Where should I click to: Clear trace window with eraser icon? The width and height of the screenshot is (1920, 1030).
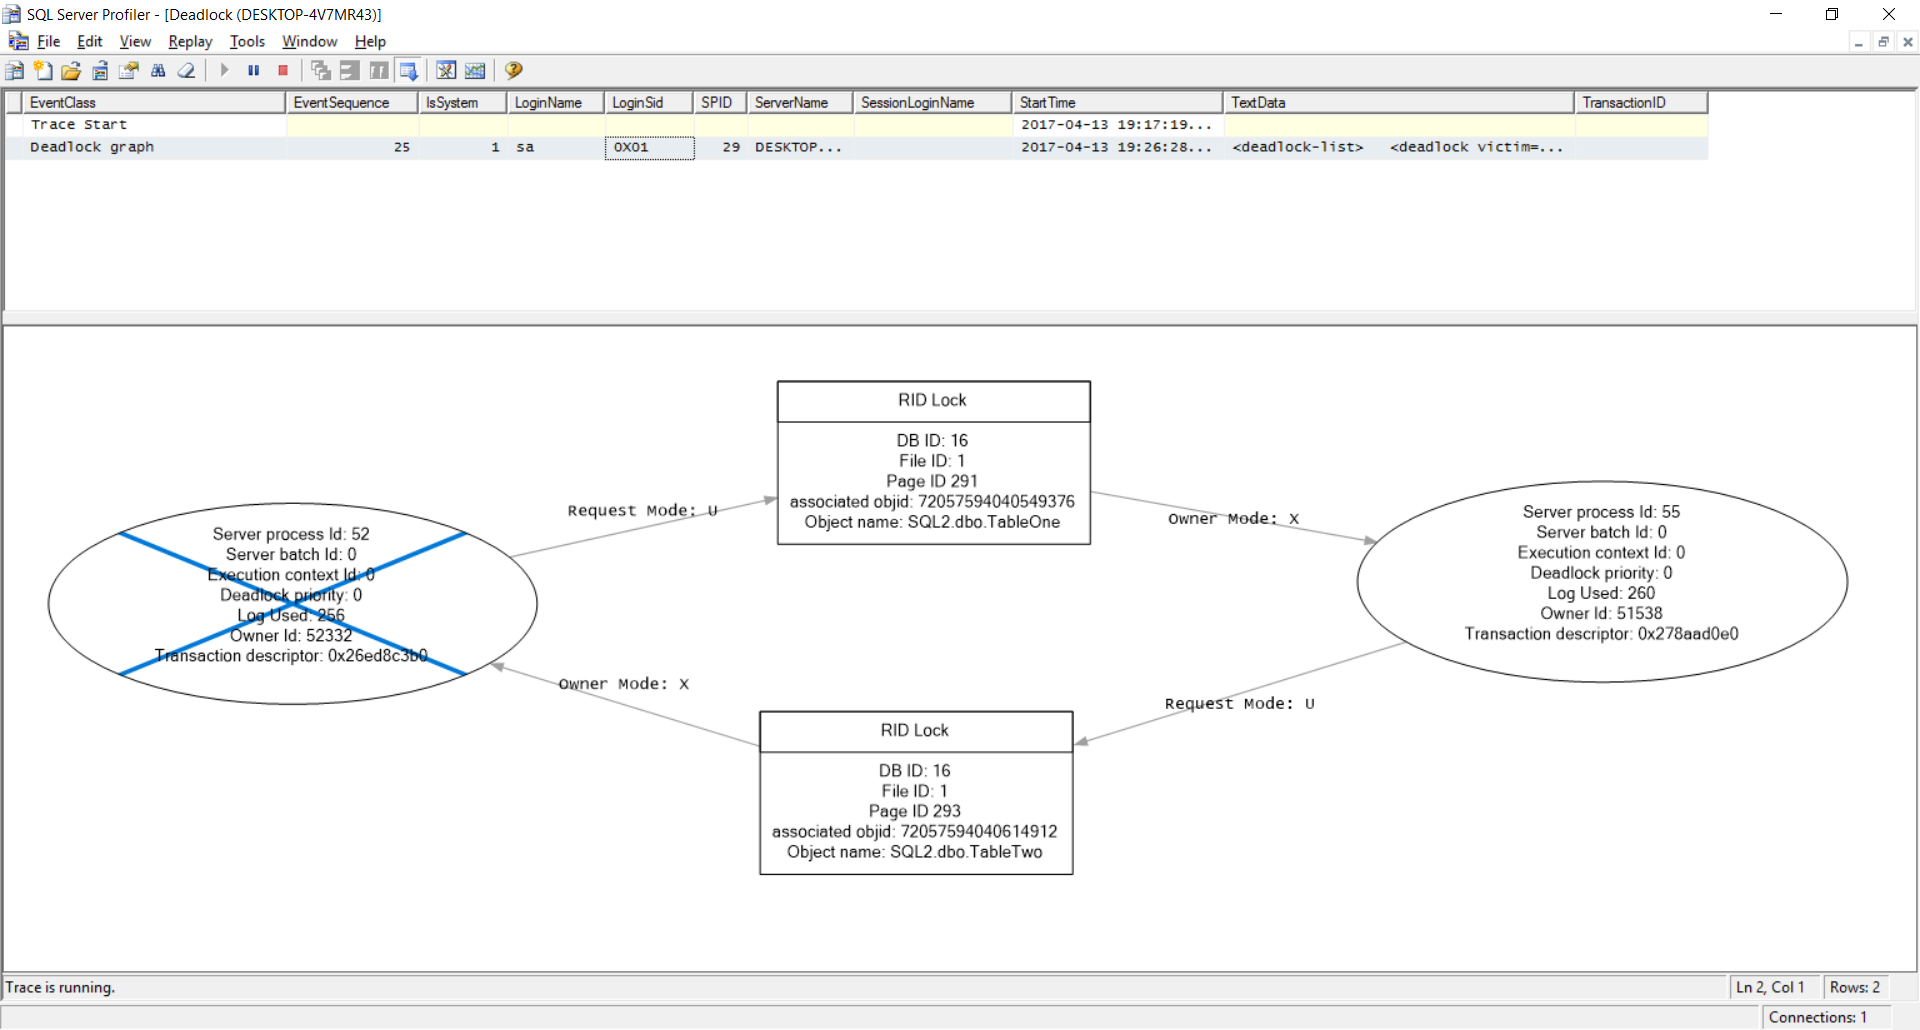click(x=187, y=71)
